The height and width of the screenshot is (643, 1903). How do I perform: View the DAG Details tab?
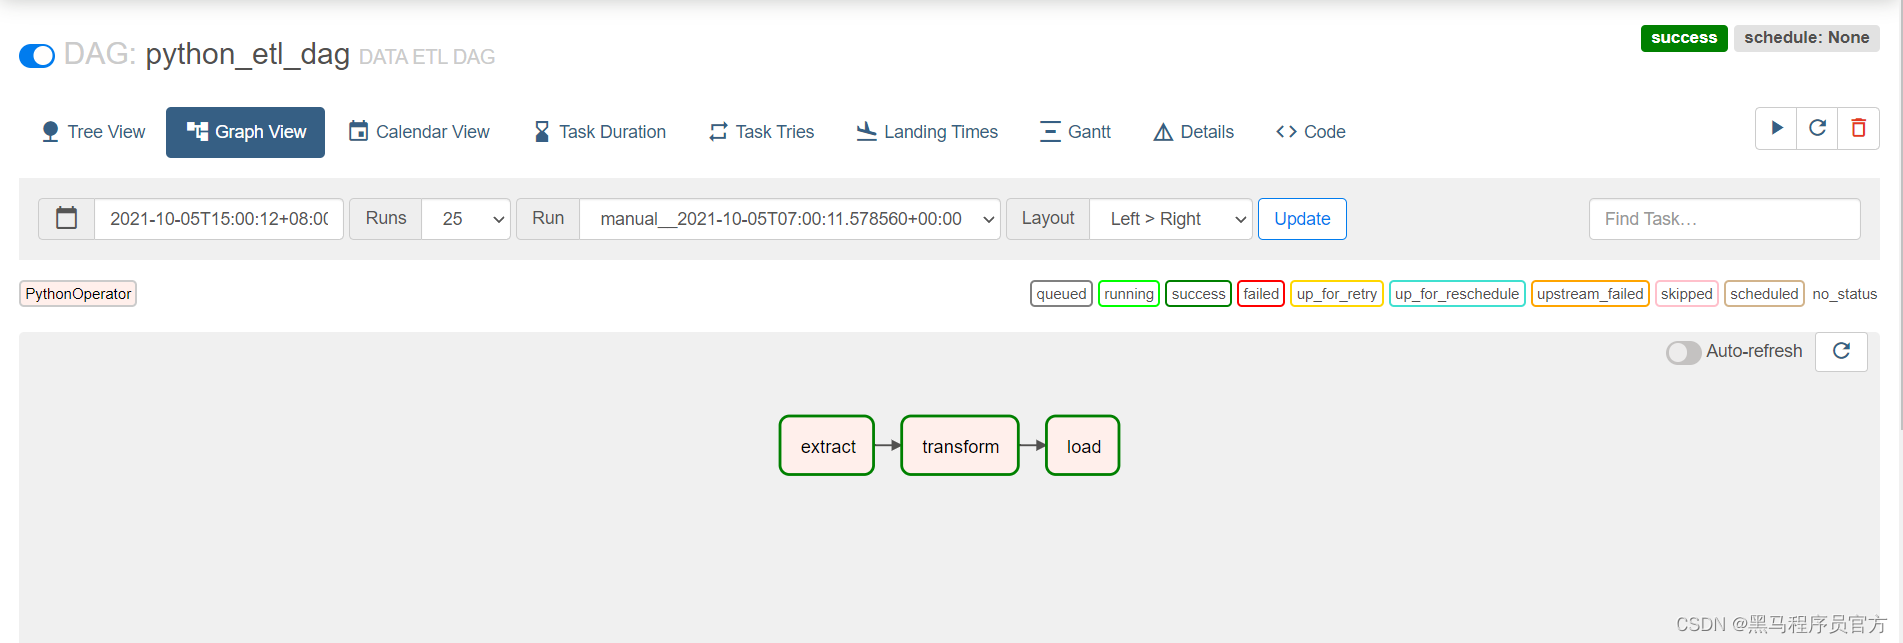(x=1194, y=132)
